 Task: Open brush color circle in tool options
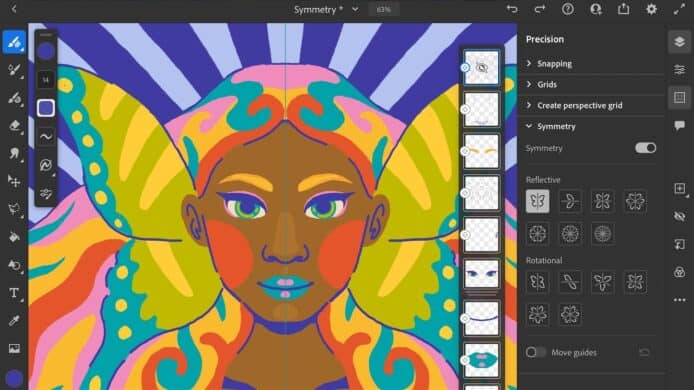(46, 51)
